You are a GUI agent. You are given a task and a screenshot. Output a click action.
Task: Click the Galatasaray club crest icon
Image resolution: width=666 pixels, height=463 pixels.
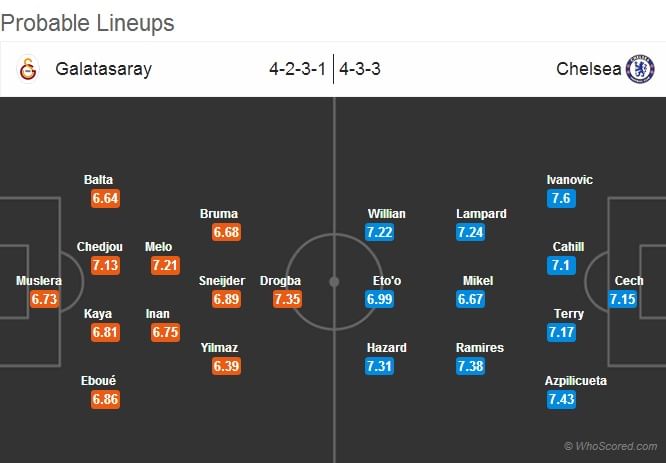[27, 70]
